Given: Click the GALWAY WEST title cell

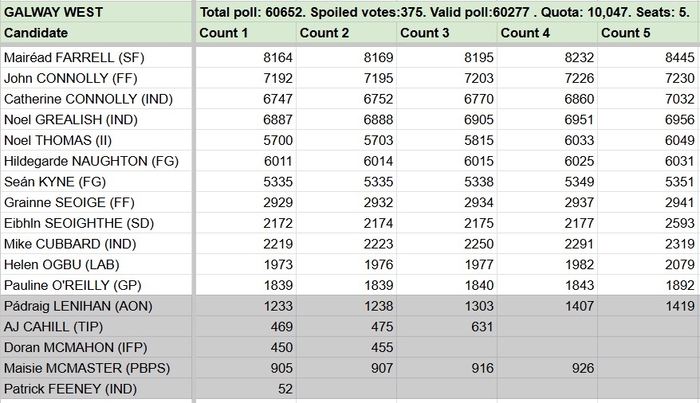Looking at the screenshot, I should pos(97,12).
